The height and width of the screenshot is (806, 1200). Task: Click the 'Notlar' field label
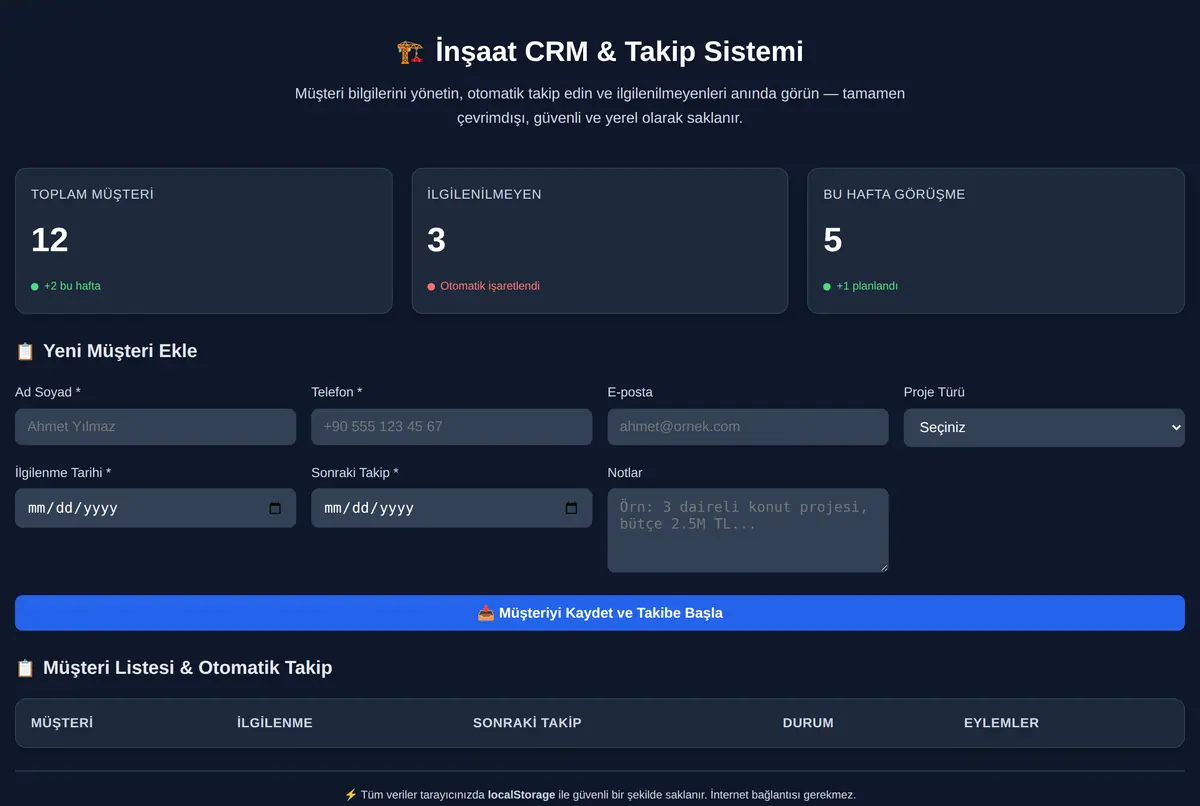625,472
